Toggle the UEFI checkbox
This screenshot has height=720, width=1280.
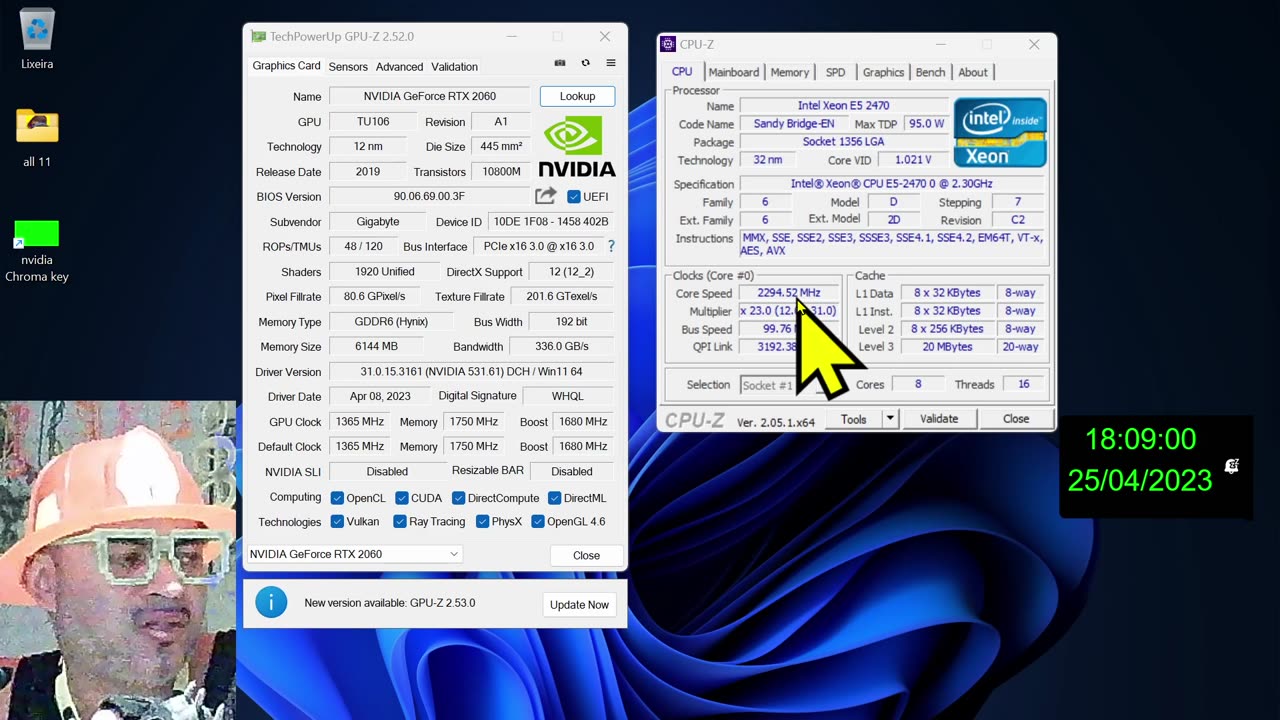574,197
